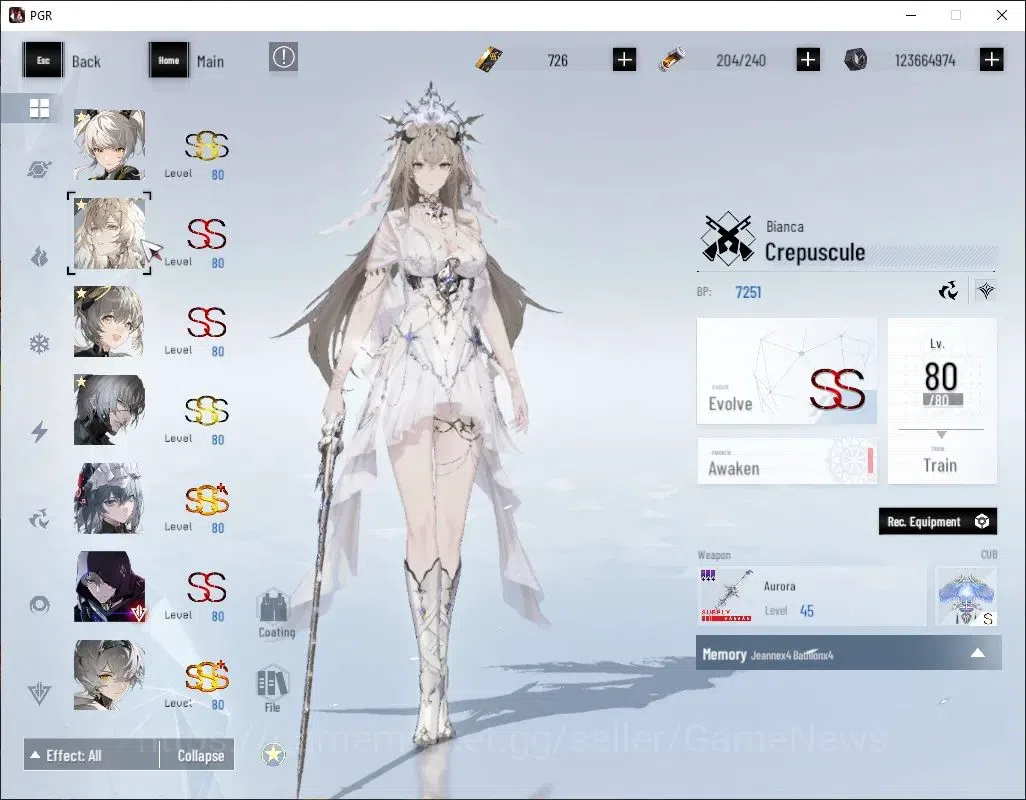Open the exclamation info icon
1026x800 pixels.
point(283,58)
